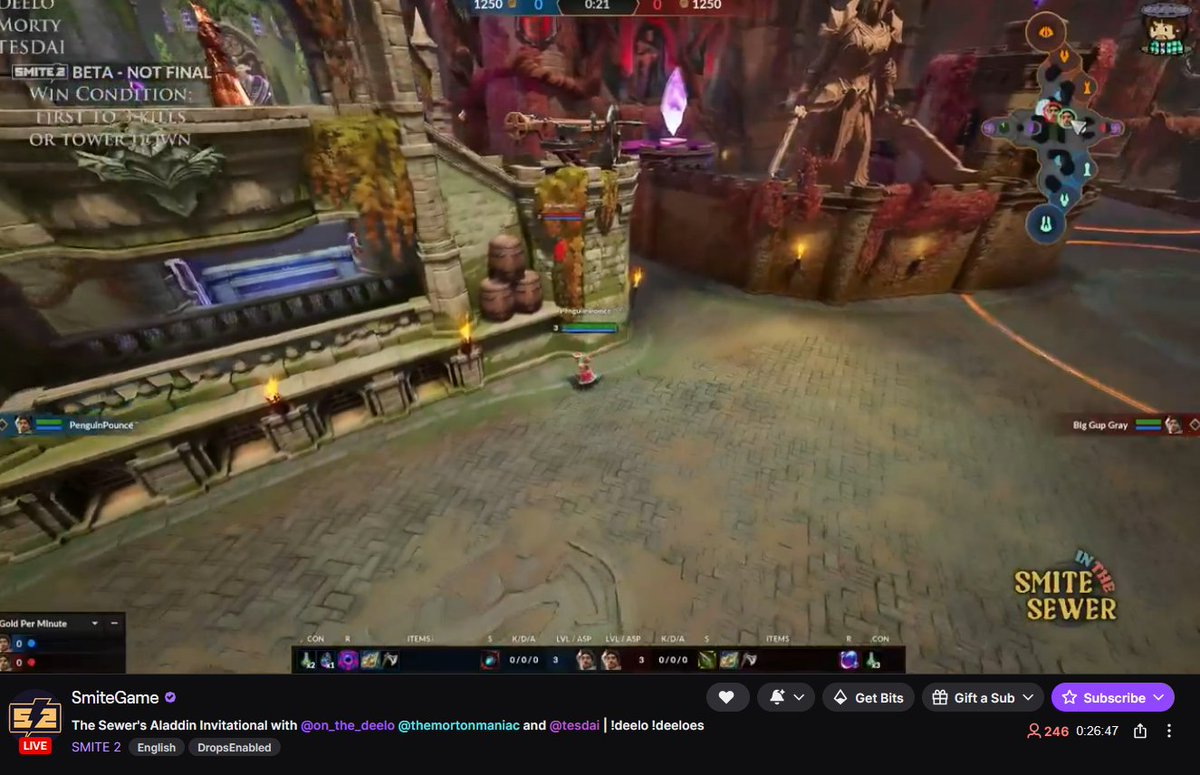The width and height of the screenshot is (1200, 775).
Task: Click the star icon inside the Subscribe button
Action: click(1070, 697)
